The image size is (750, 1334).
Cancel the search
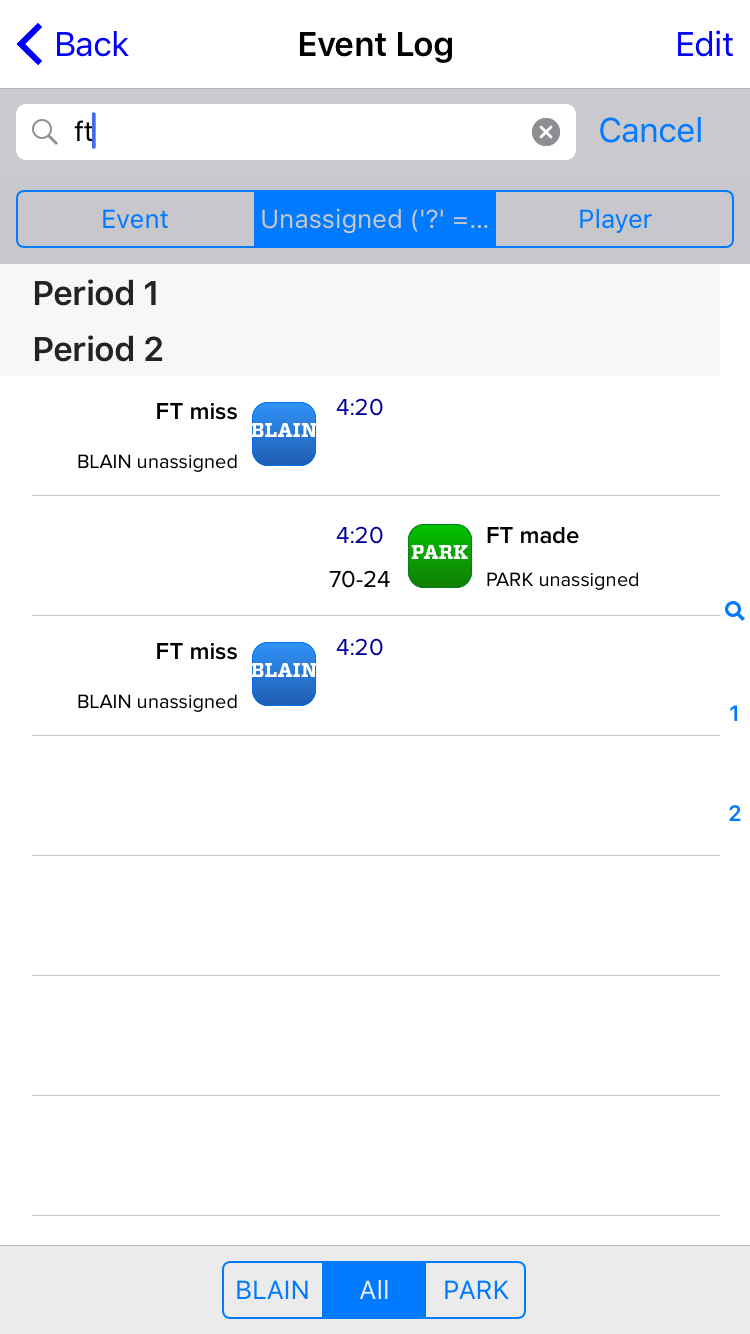click(651, 131)
